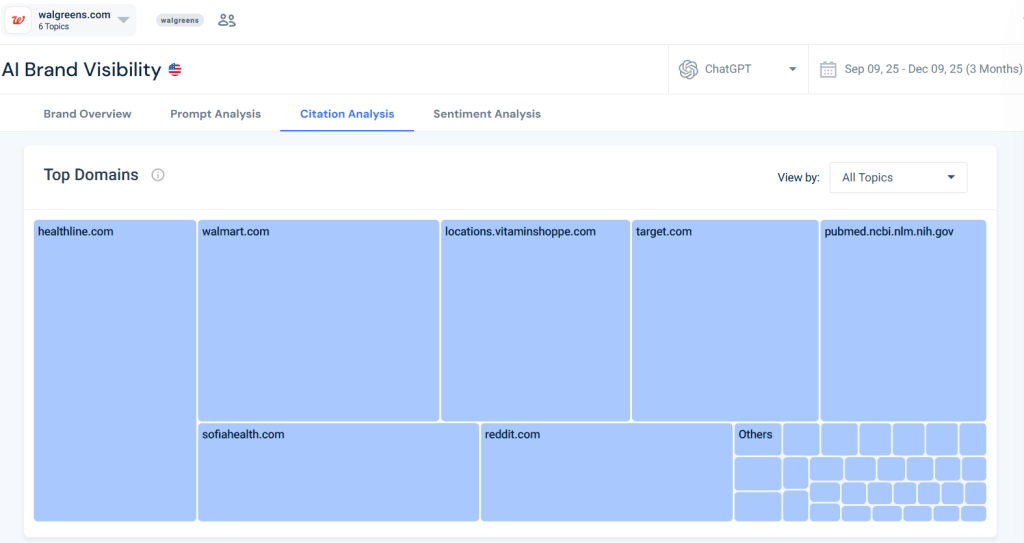Open the calendar date icon
The image size is (1024, 543).
pyautogui.click(x=828, y=69)
